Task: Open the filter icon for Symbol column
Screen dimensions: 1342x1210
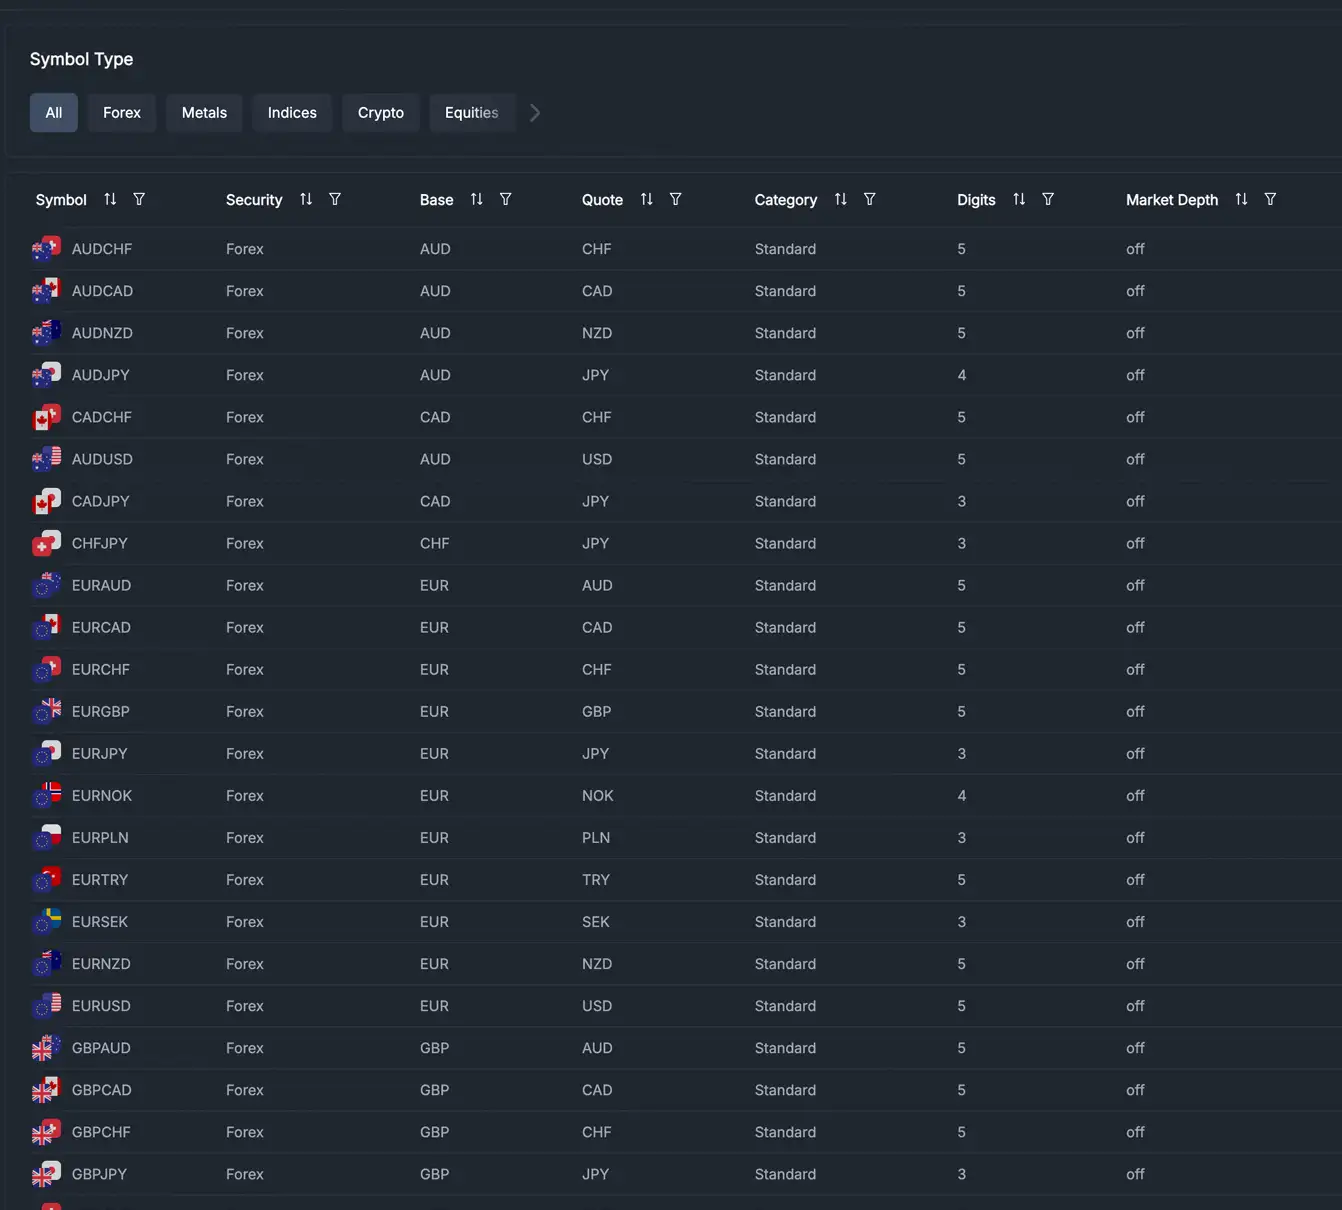Action: click(139, 199)
